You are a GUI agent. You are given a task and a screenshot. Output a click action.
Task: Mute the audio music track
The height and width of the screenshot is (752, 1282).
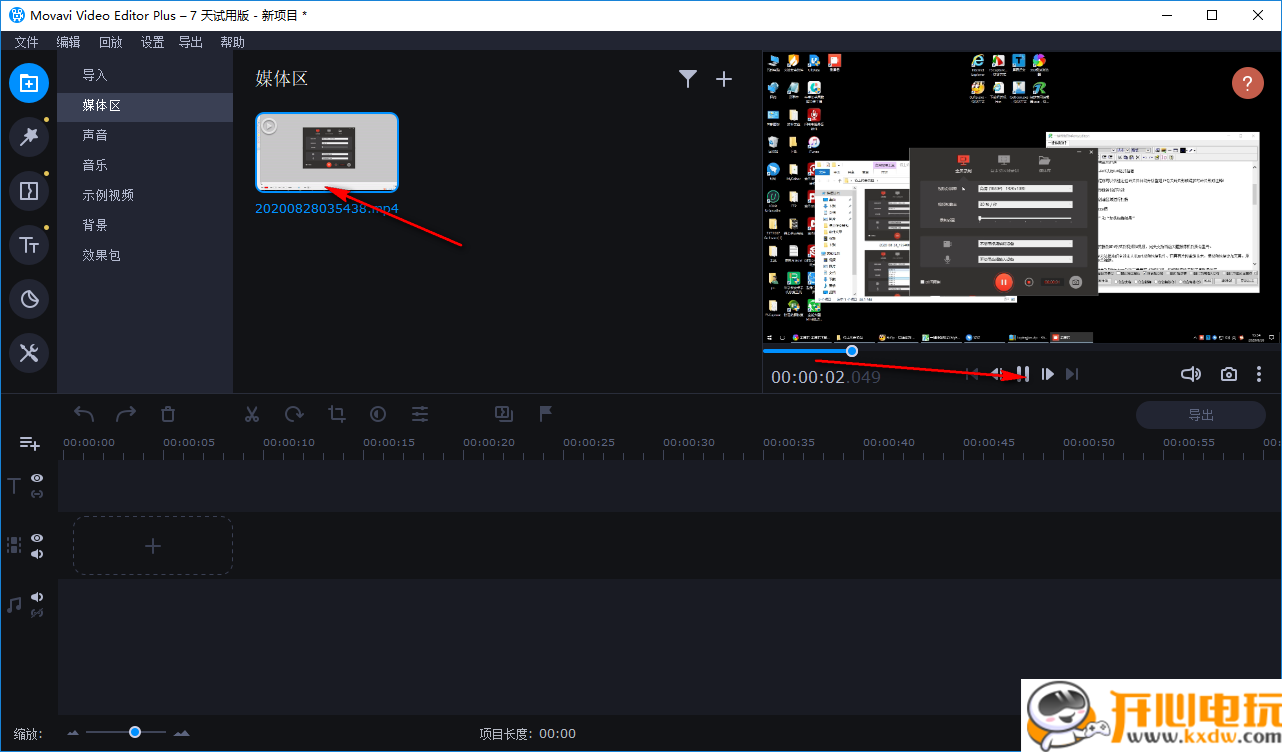pos(37,597)
